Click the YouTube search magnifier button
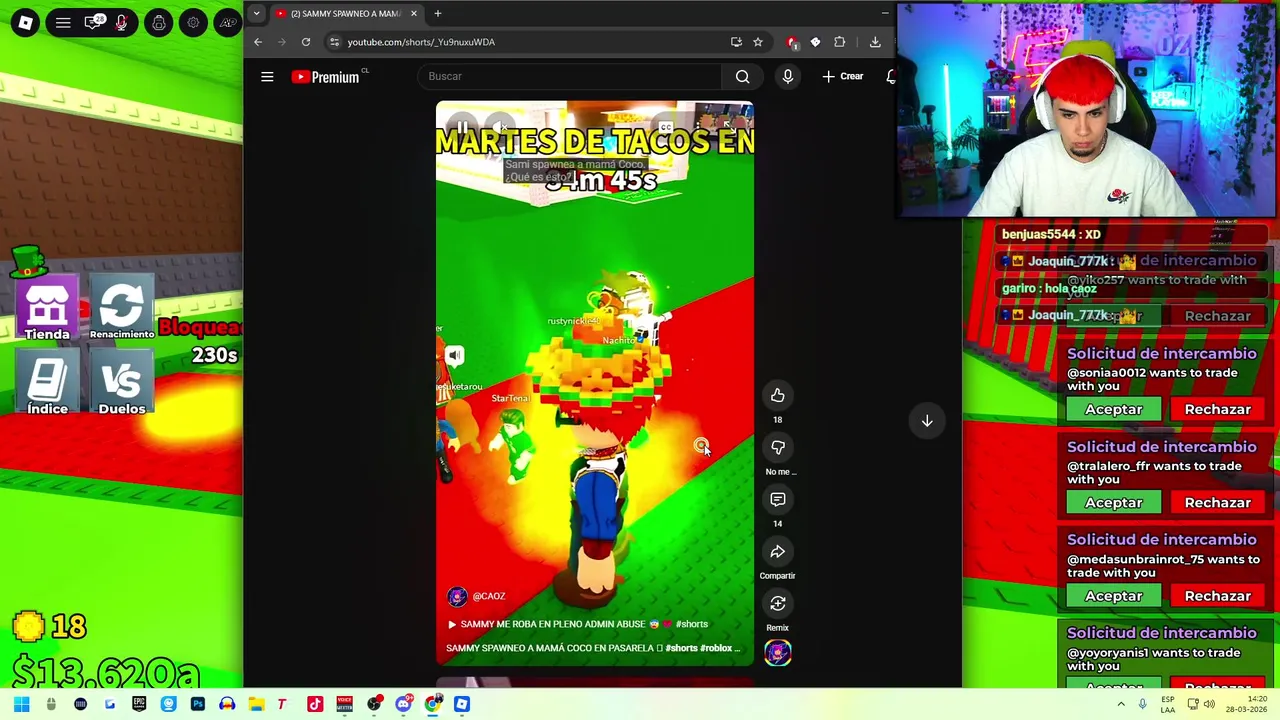1280x720 pixels. (742, 76)
